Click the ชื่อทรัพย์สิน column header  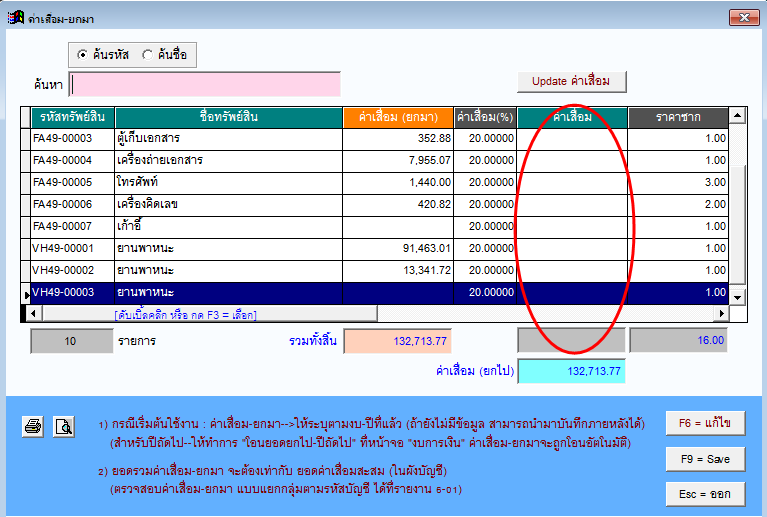click(x=228, y=117)
